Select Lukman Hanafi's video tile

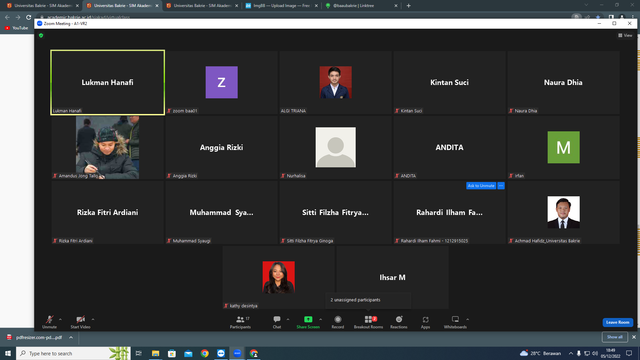pos(107,82)
